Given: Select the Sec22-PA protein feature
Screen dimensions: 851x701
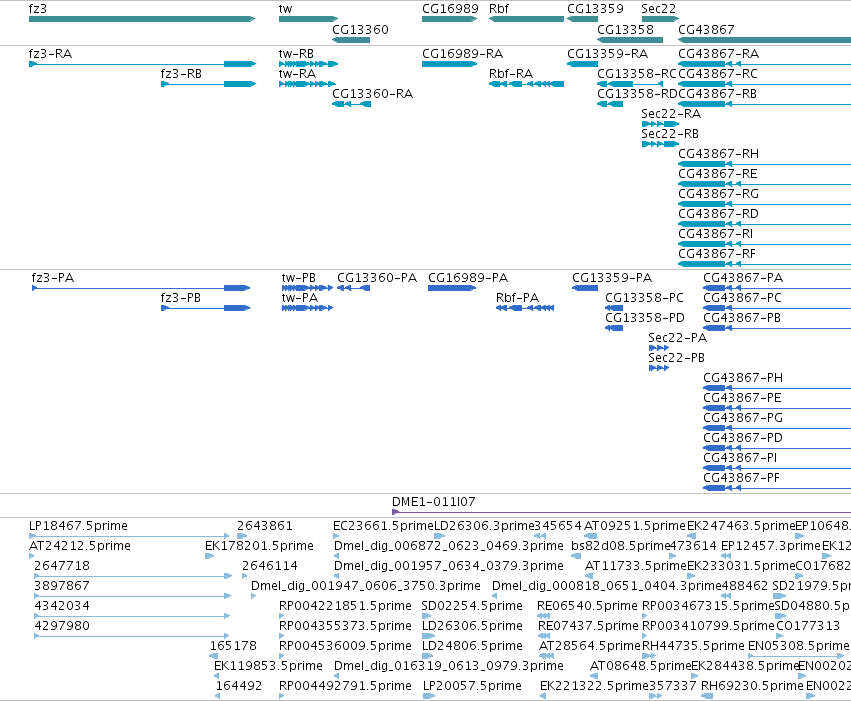Looking at the screenshot, I should pyautogui.click(x=658, y=348).
